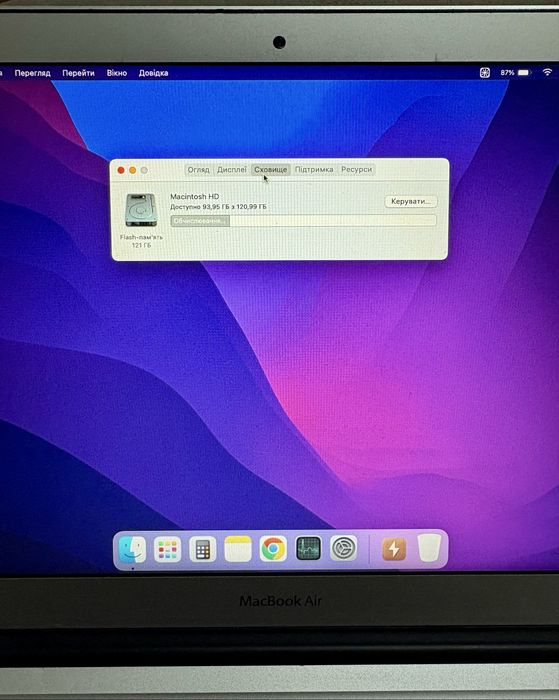This screenshot has height=700, width=559.
Task: Open the Перегляд menu
Action: pos(32,73)
